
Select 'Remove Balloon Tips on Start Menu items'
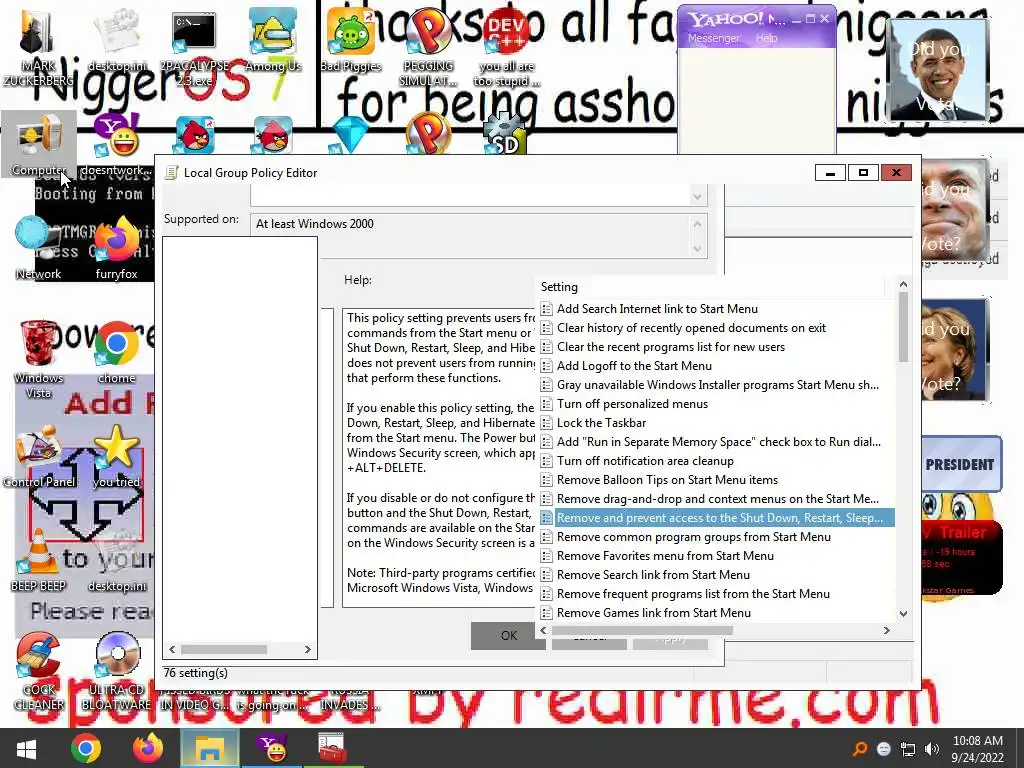tap(667, 480)
